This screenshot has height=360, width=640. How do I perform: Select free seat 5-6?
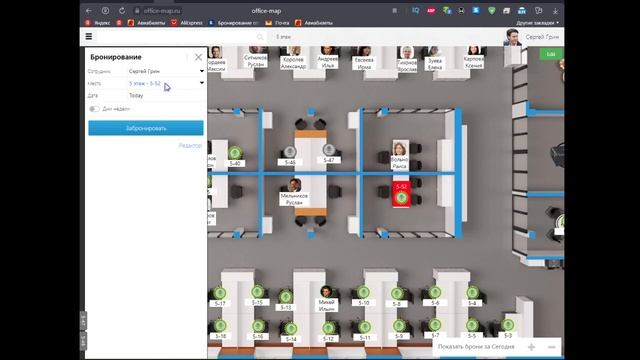435,292
